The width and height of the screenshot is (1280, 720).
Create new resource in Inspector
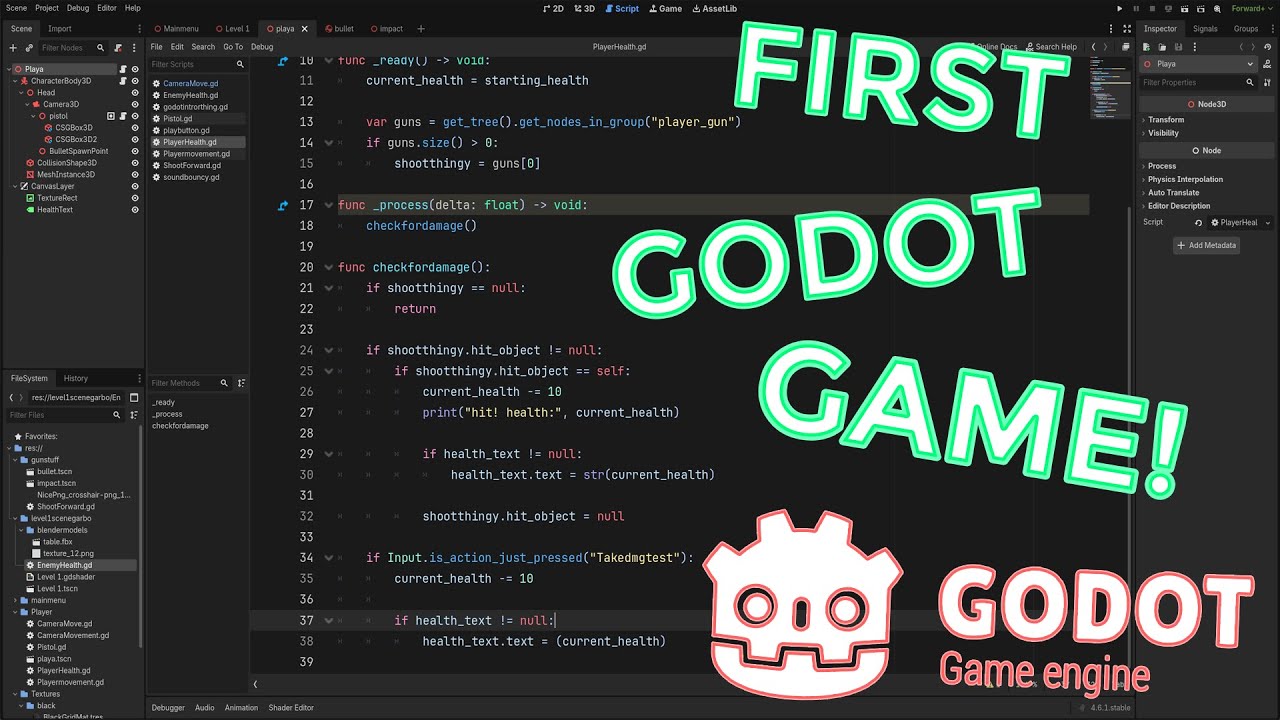[x=1147, y=47]
